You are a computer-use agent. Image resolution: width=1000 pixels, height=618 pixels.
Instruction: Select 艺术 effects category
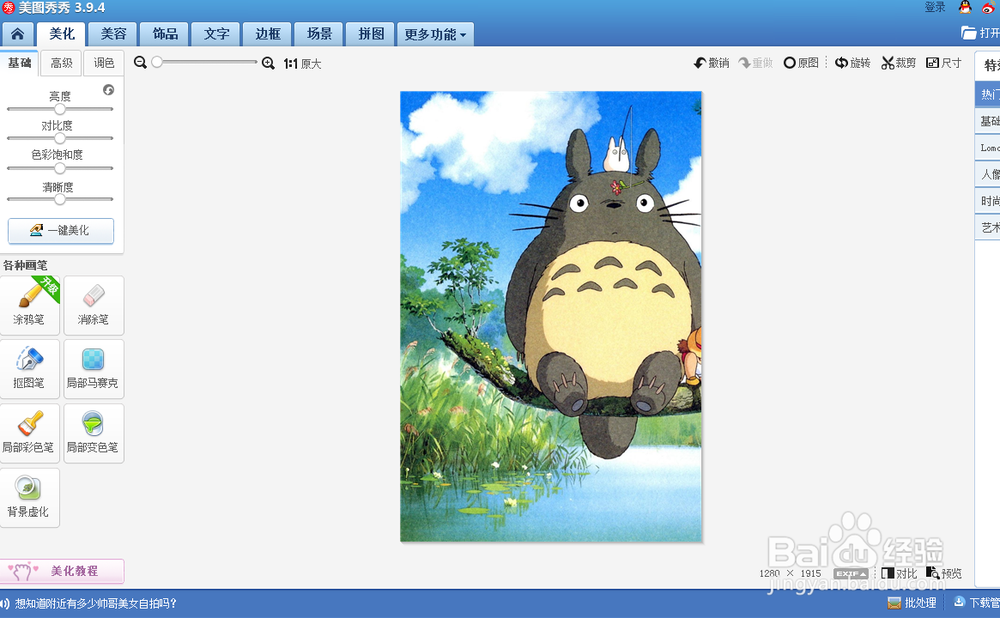(x=988, y=227)
